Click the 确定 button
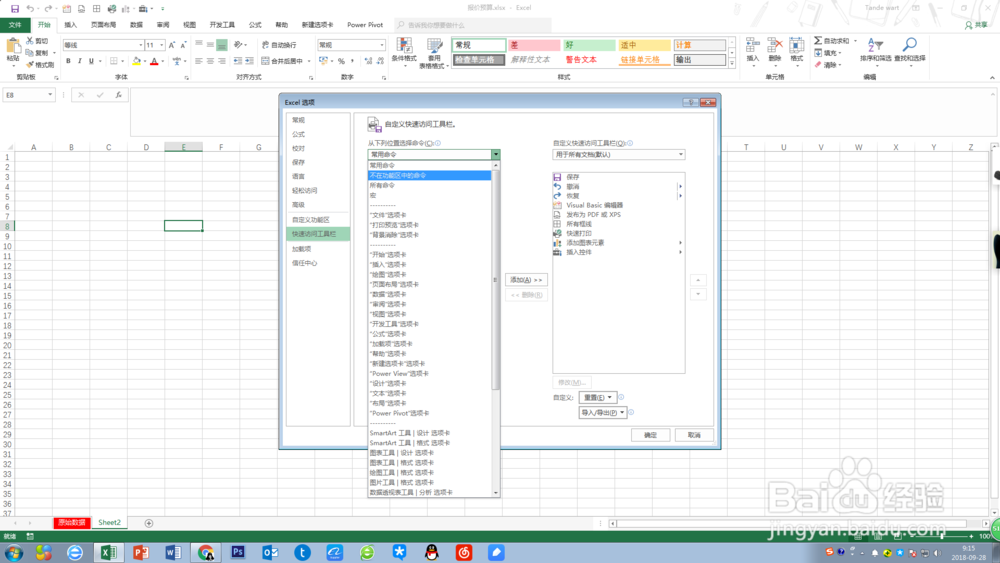Screen dimensions: 1000x563 pos(650,435)
